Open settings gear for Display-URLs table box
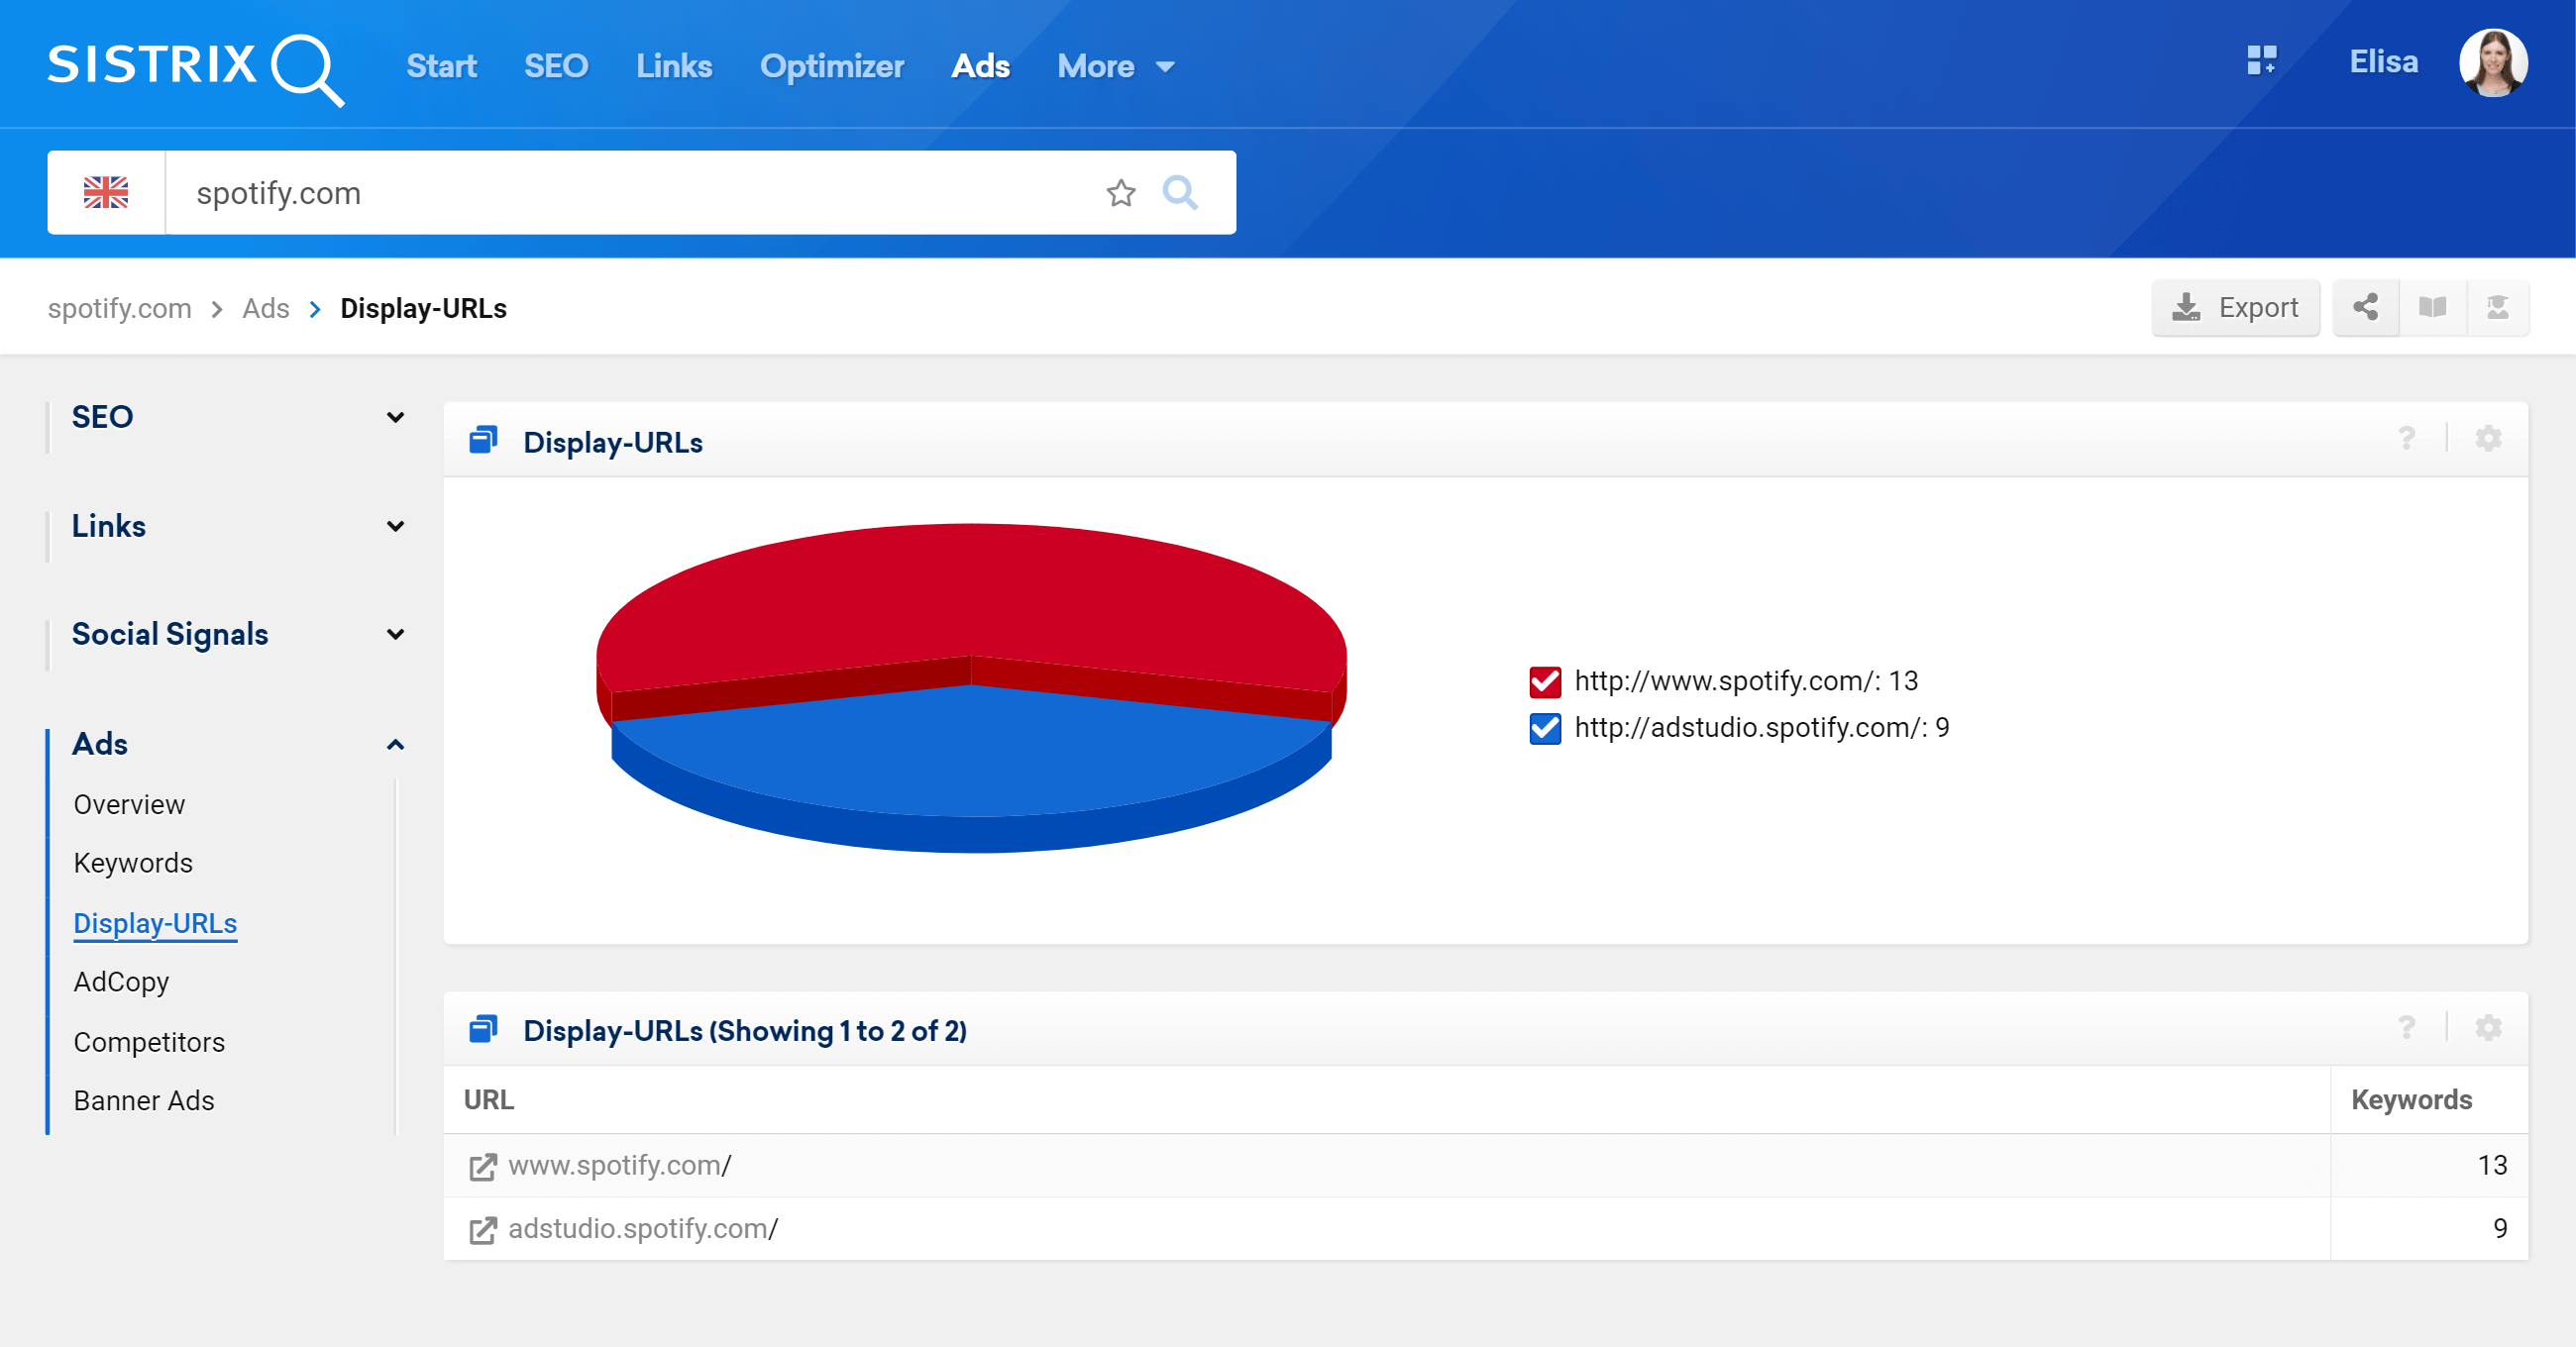 pyautogui.click(x=2488, y=1027)
